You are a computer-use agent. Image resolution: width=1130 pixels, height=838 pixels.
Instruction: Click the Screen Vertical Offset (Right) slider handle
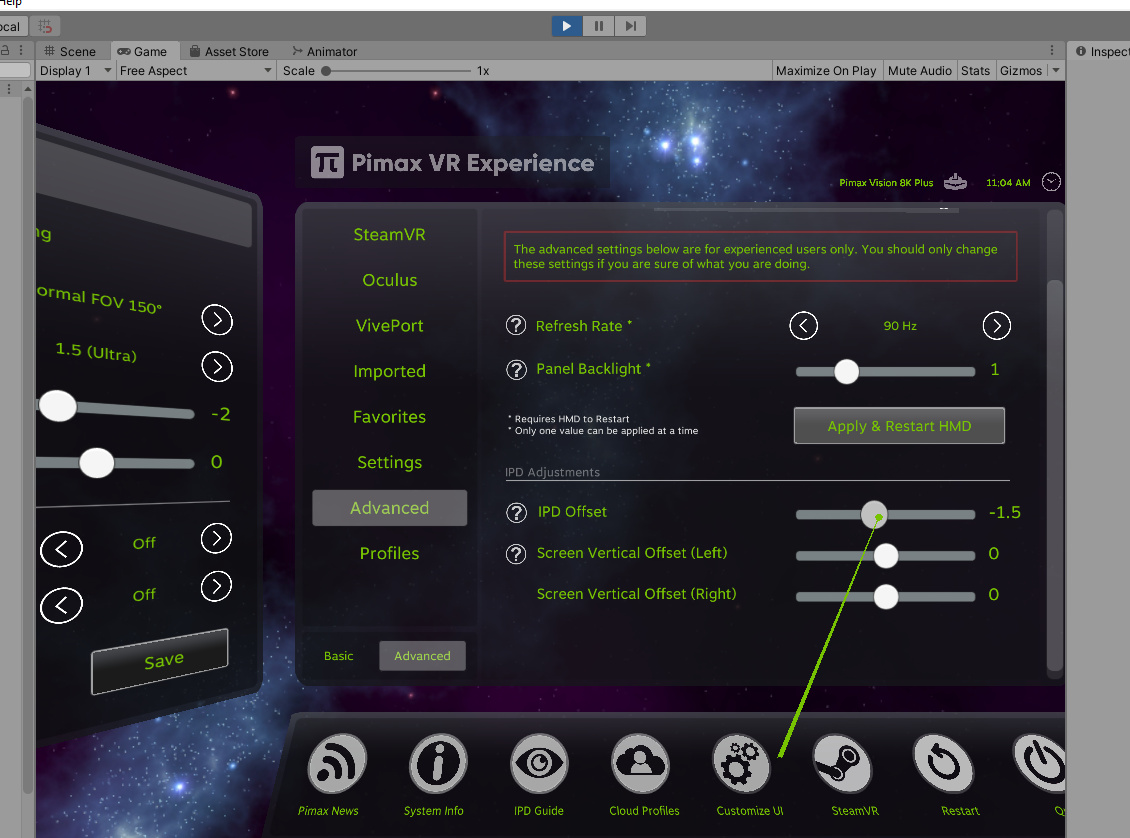coord(886,597)
